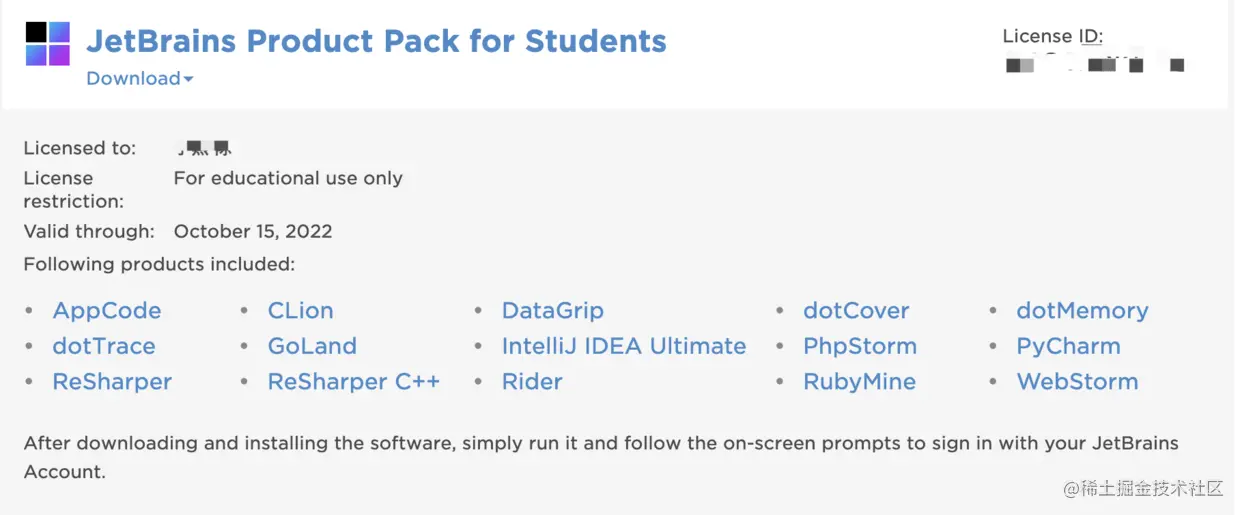This screenshot has width=1240, height=515.
Task: Click the WebStorm product link
Action: [x=1077, y=382]
